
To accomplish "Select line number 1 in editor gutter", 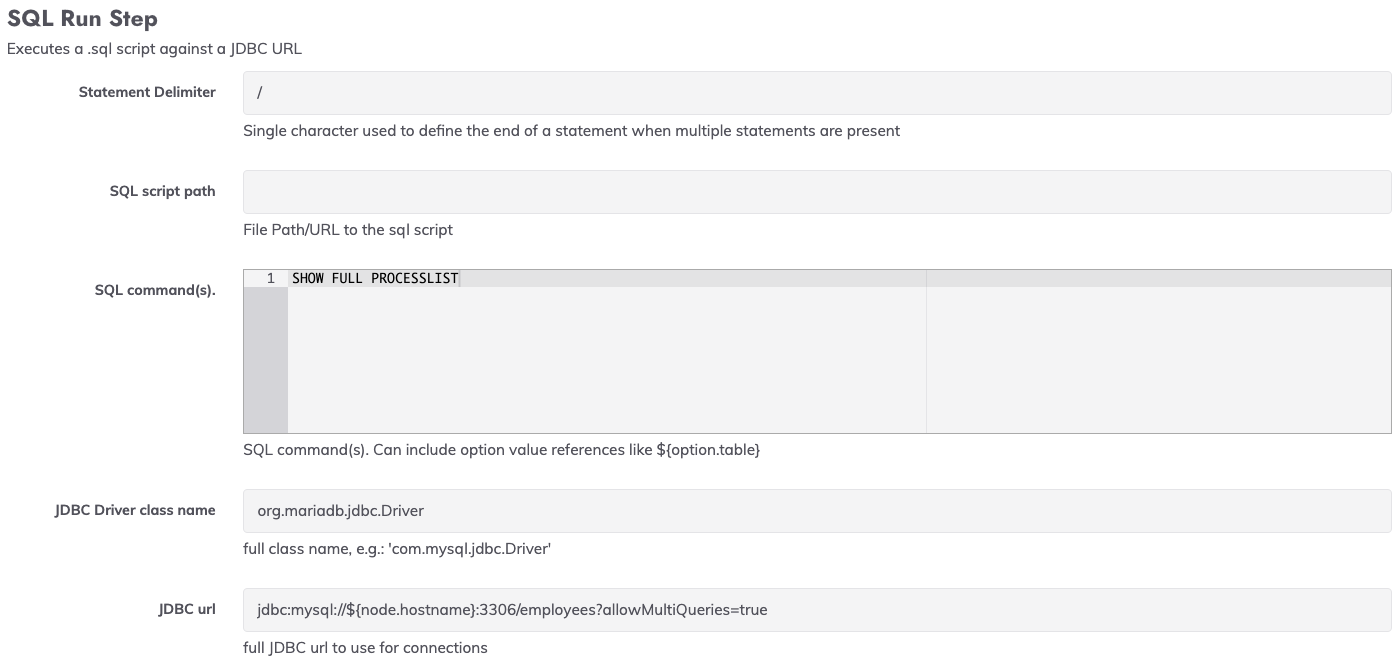I will [270, 278].
